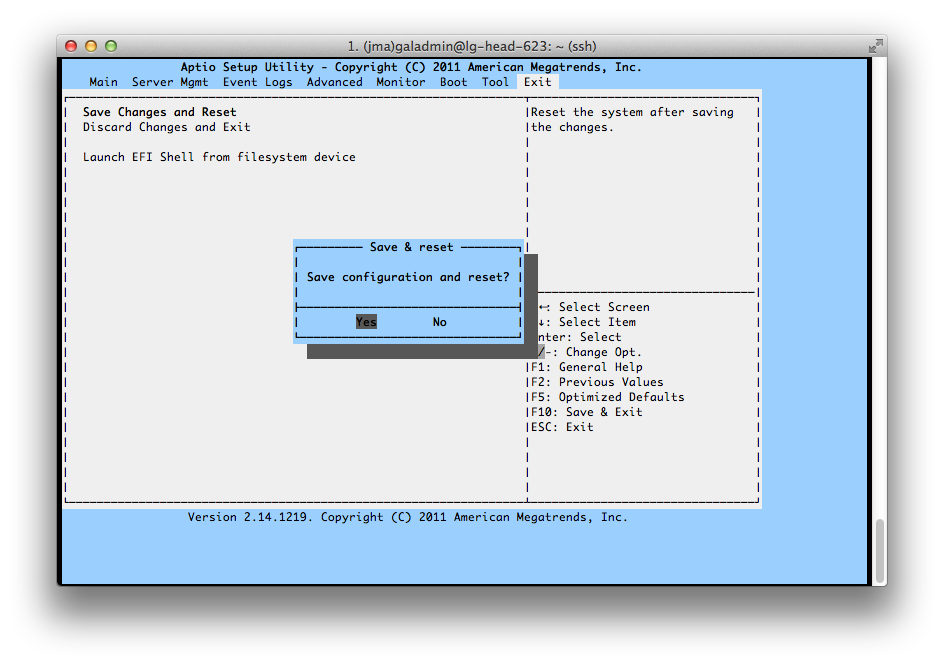Screen dimensions: 944x665
Task: Click the 'Save configuration and reset?' message
Action: tap(408, 277)
